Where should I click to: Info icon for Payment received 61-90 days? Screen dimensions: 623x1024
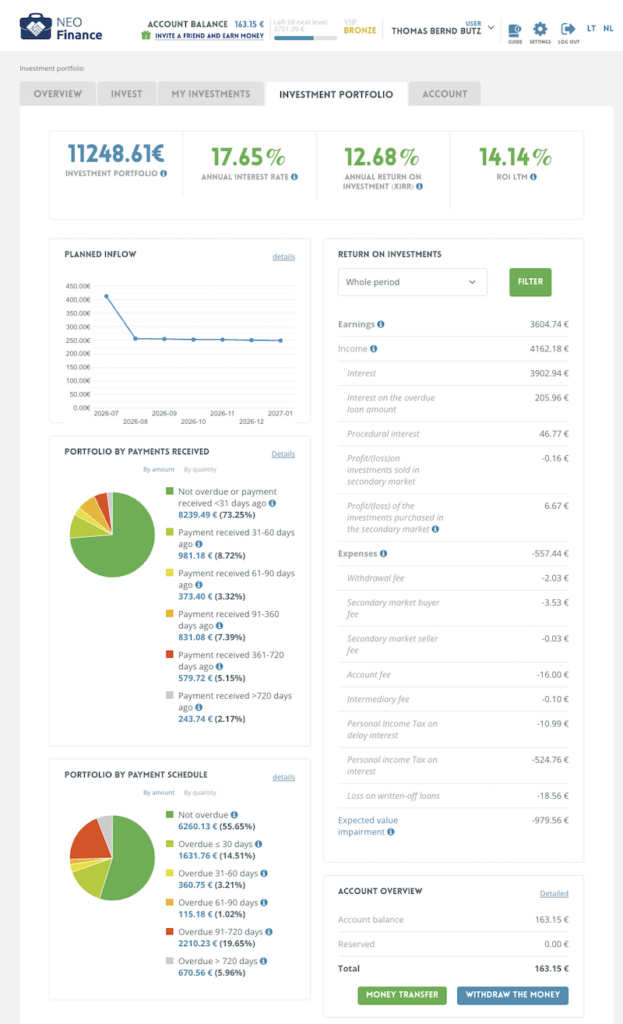(199, 585)
